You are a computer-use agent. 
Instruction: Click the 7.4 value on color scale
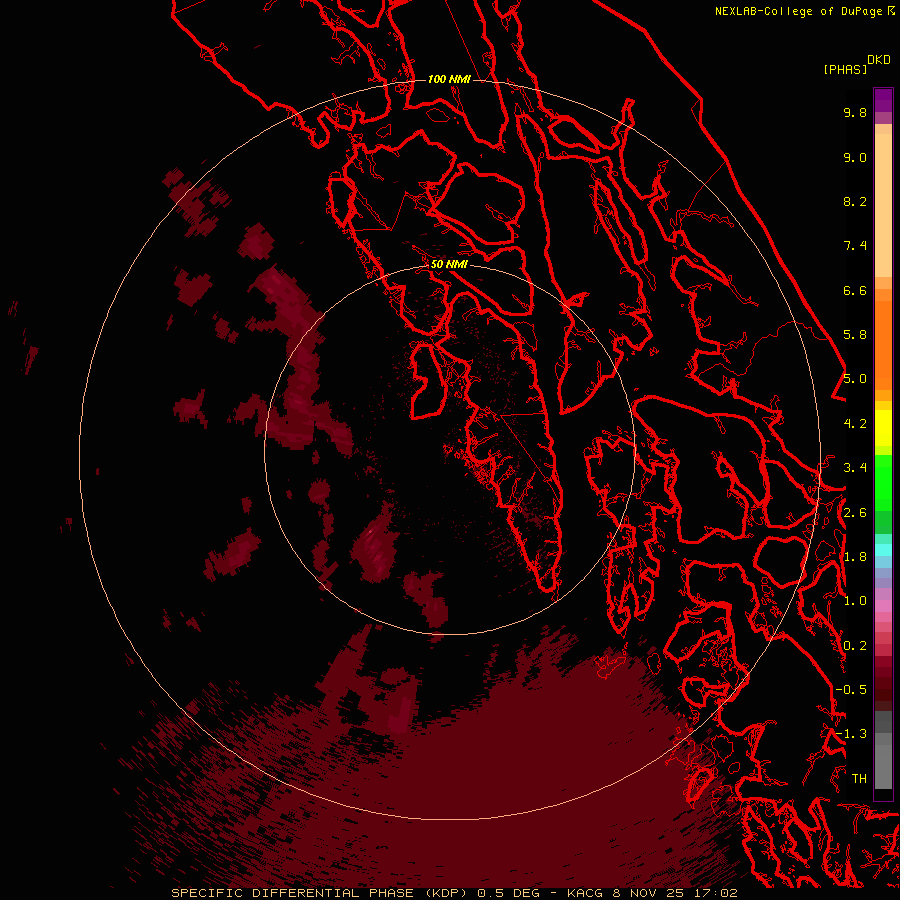[855, 246]
